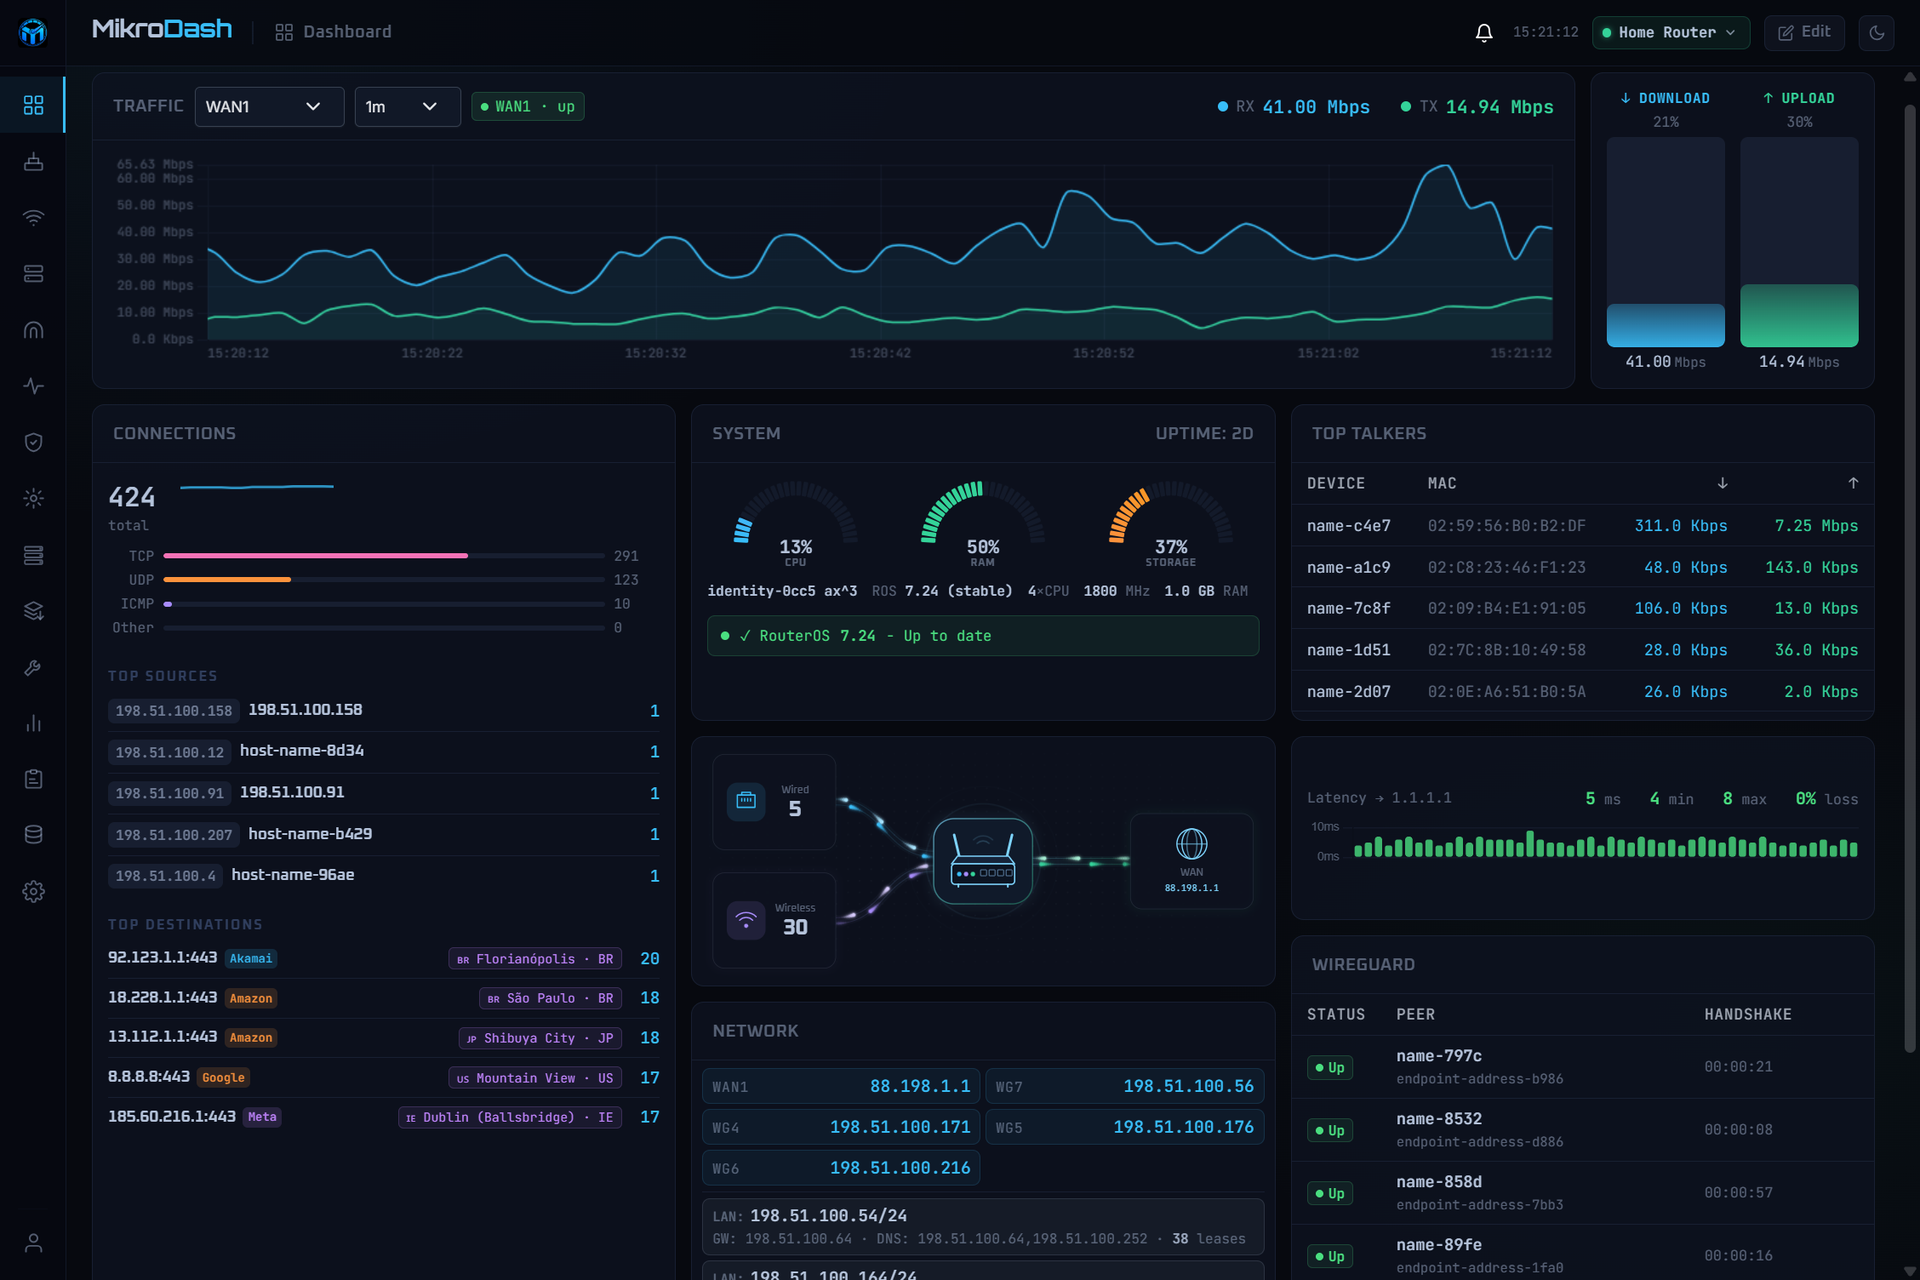1920x1280 pixels.
Task: Click destination 8.8.8.8:443 row
Action: point(384,1077)
